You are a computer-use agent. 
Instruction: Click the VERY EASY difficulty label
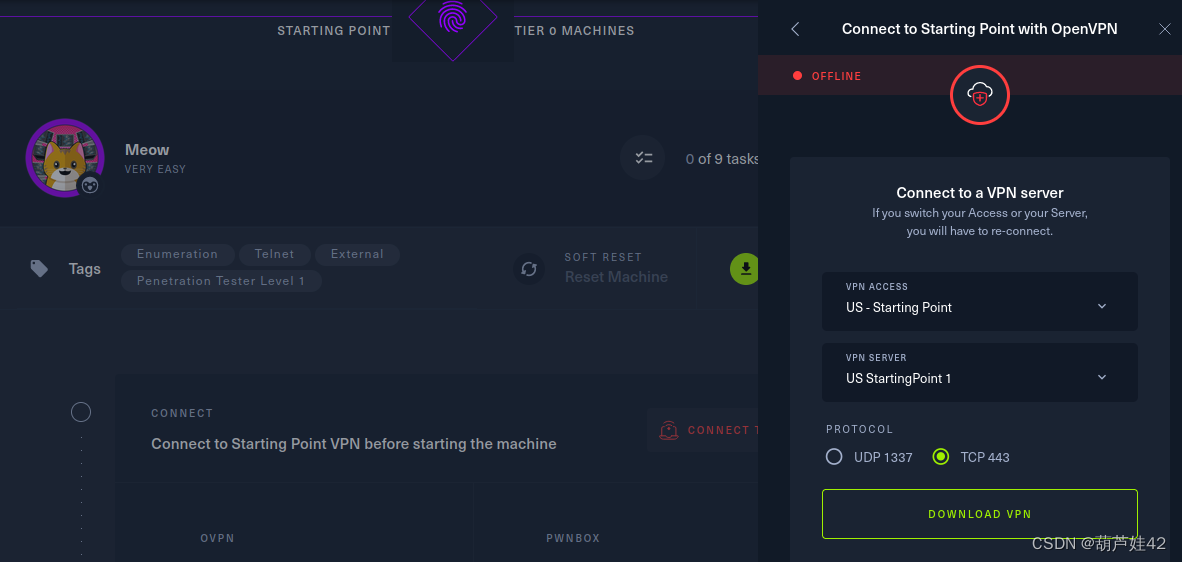(x=155, y=170)
